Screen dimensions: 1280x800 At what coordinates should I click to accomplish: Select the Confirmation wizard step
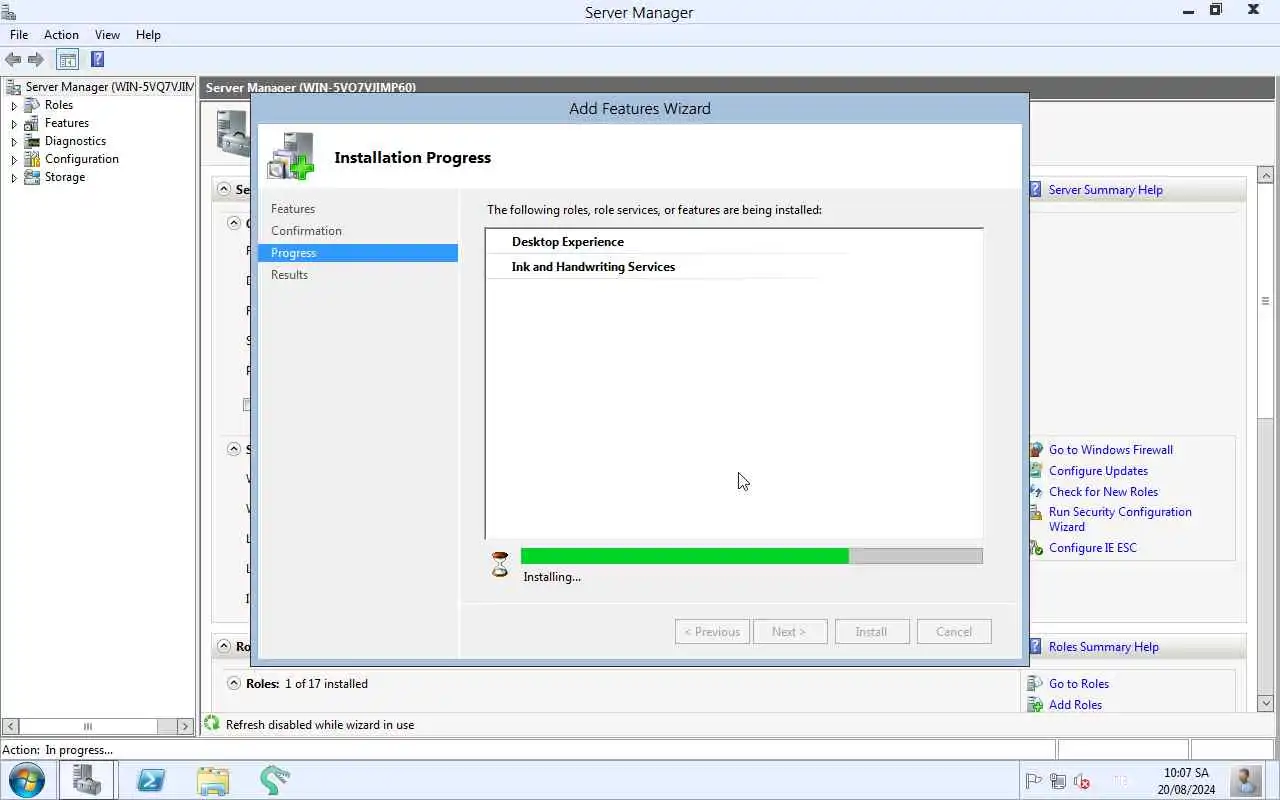[x=306, y=231]
